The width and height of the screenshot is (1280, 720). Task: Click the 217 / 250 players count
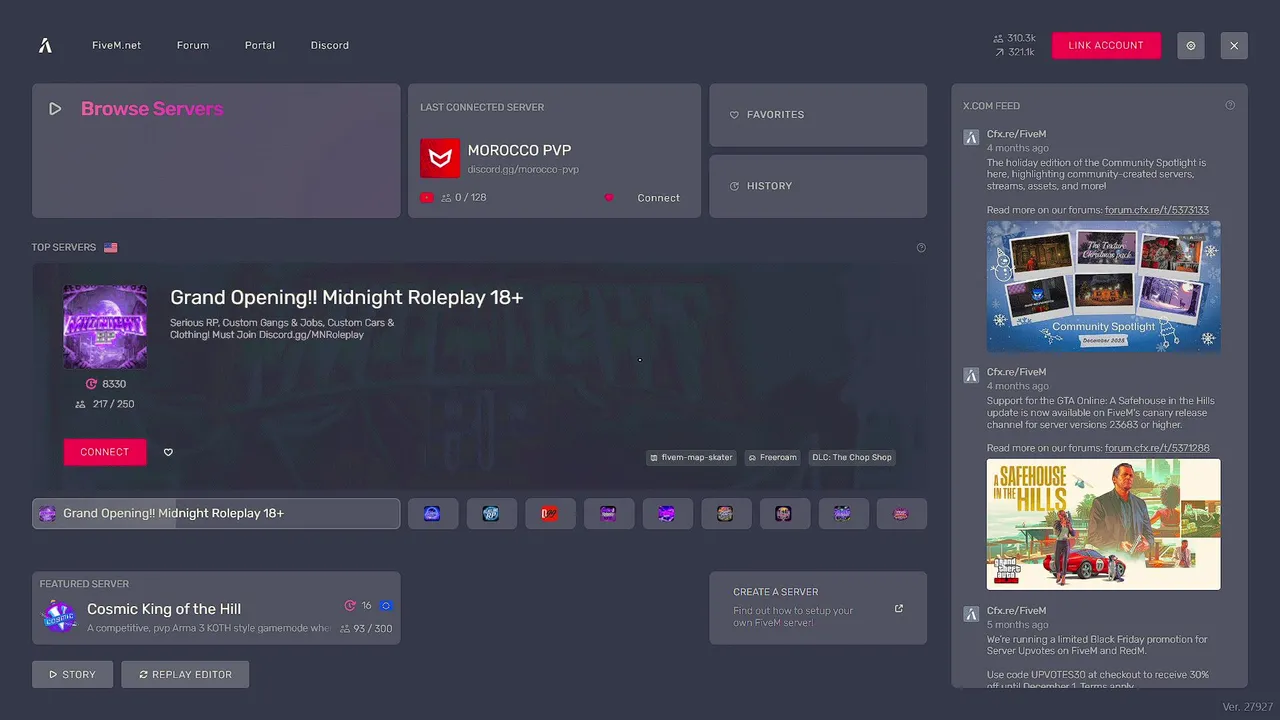coord(104,404)
